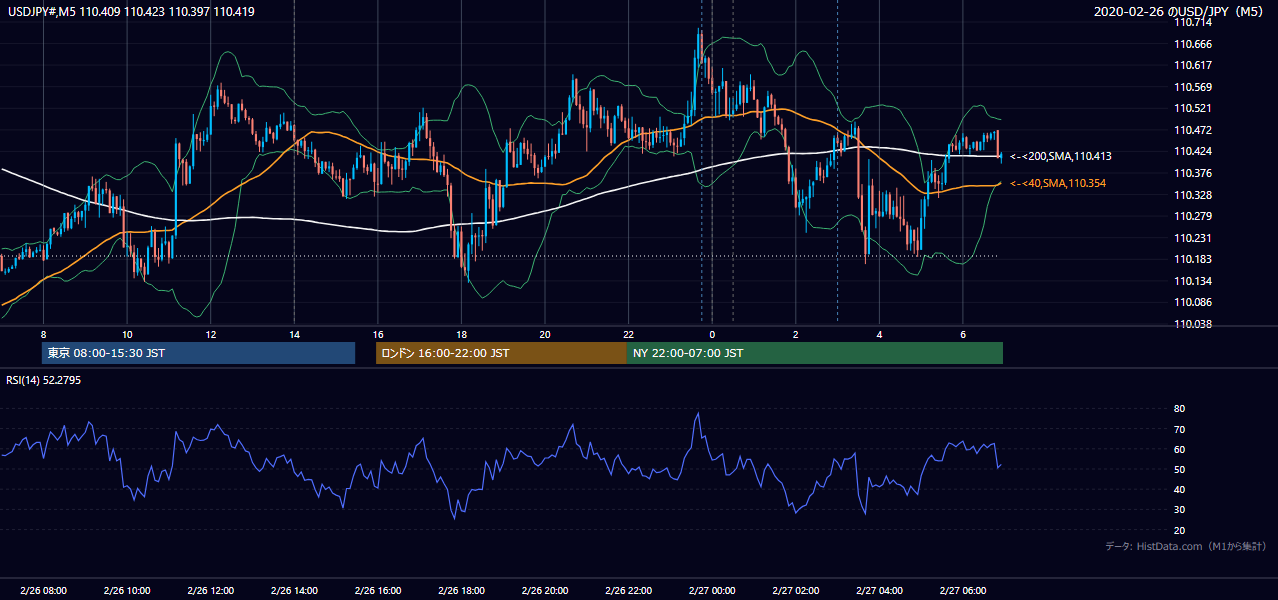Click price axis value 110.569

1193,87
